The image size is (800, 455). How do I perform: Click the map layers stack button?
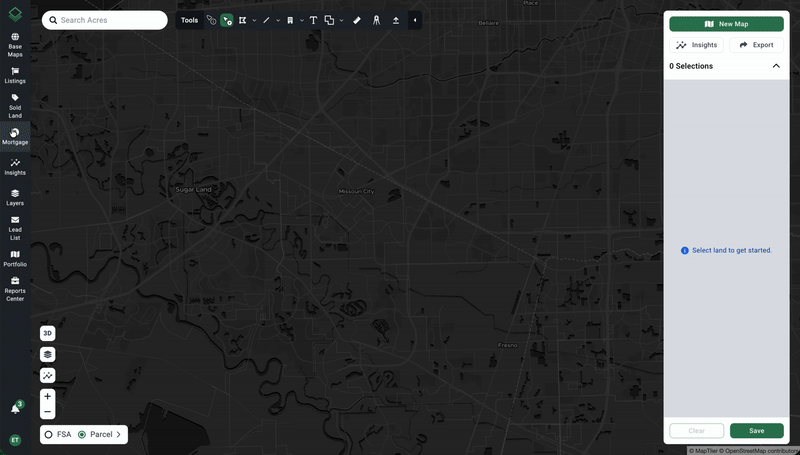pyautogui.click(x=47, y=354)
